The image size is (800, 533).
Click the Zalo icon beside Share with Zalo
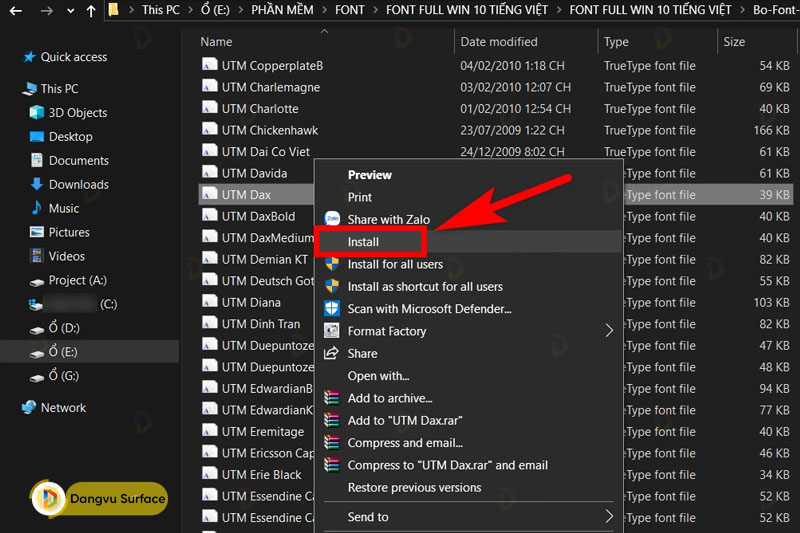(332, 219)
